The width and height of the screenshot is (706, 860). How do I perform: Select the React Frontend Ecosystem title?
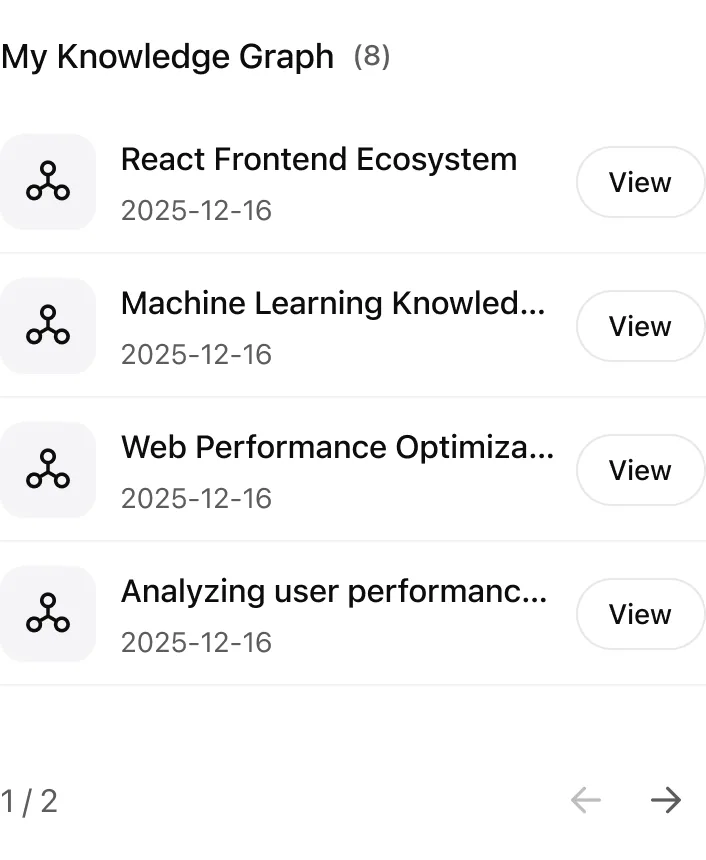(x=318, y=159)
